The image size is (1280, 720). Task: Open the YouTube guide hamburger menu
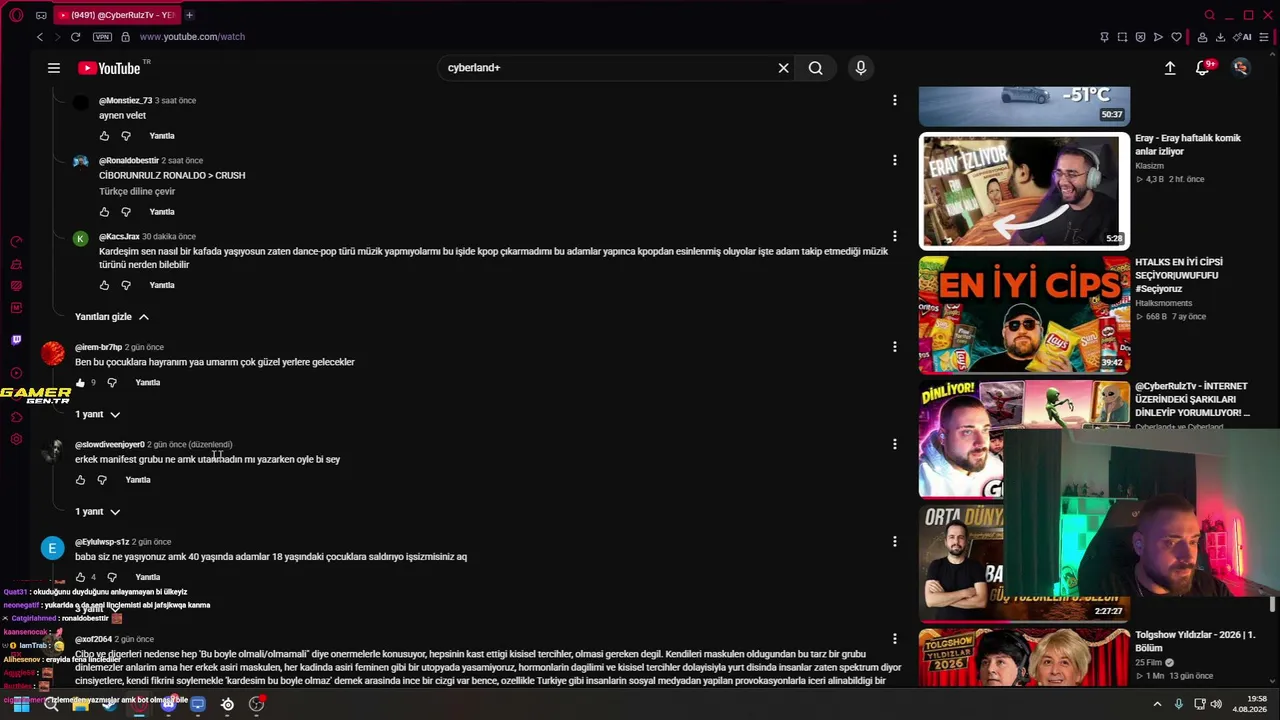point(54,68)
